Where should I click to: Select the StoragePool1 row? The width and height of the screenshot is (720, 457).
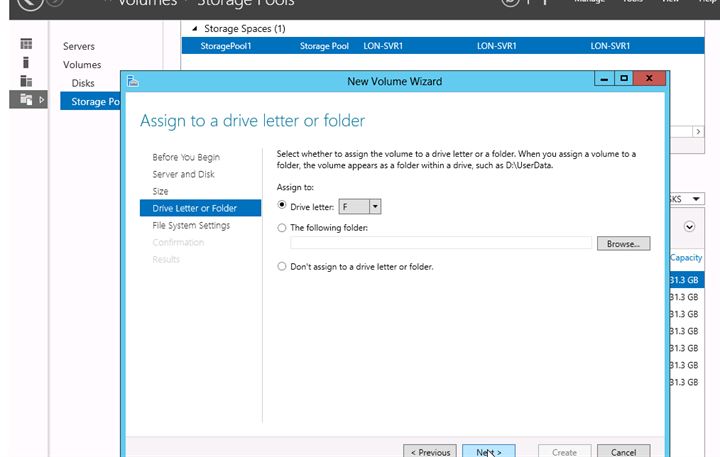tap(443, 46)
